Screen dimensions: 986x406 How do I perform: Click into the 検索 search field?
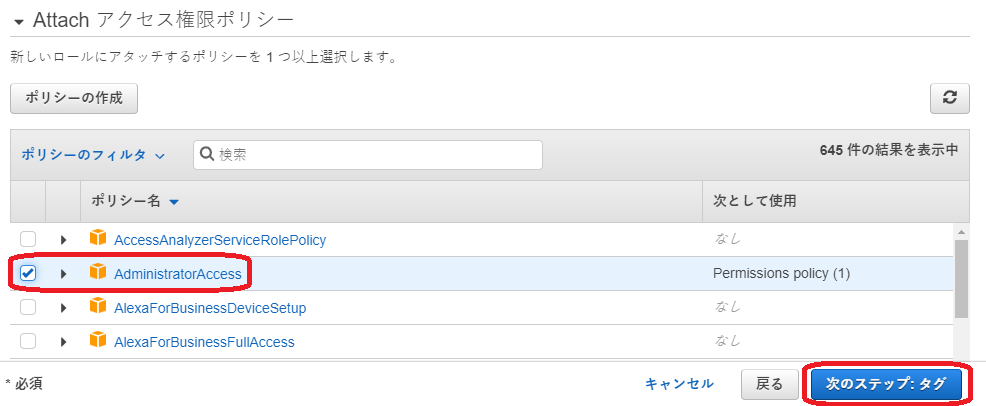click(x=368, y=155)
